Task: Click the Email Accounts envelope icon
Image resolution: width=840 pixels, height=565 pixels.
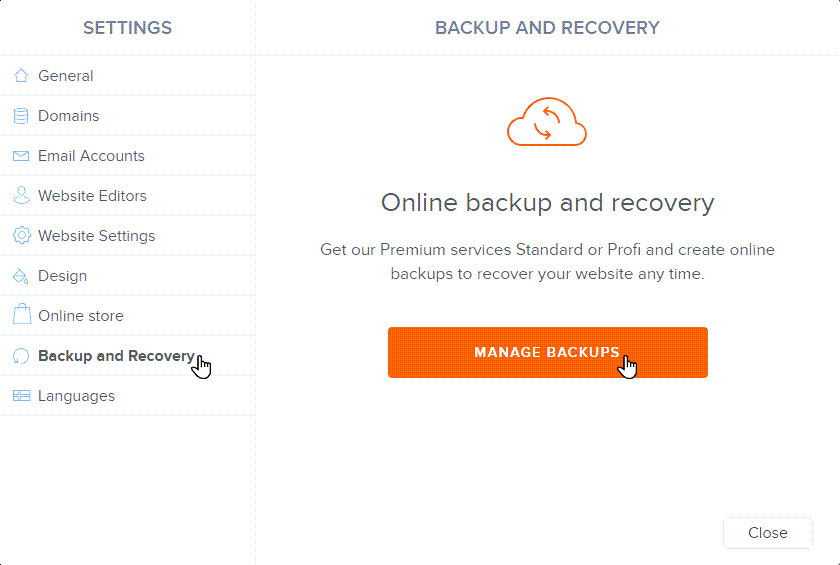Action: [x=21, y=156]
